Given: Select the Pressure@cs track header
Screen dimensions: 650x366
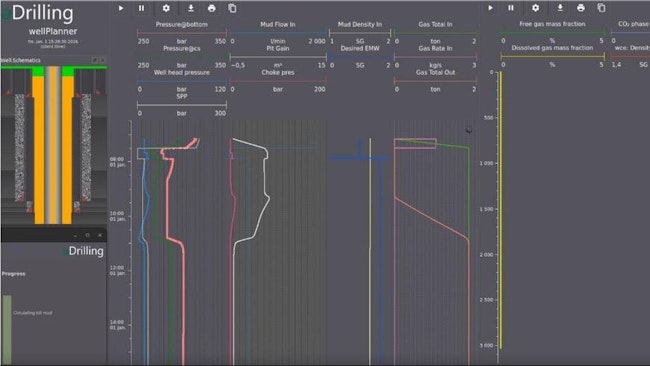Looking at the screenshot, I should (182, 48).
